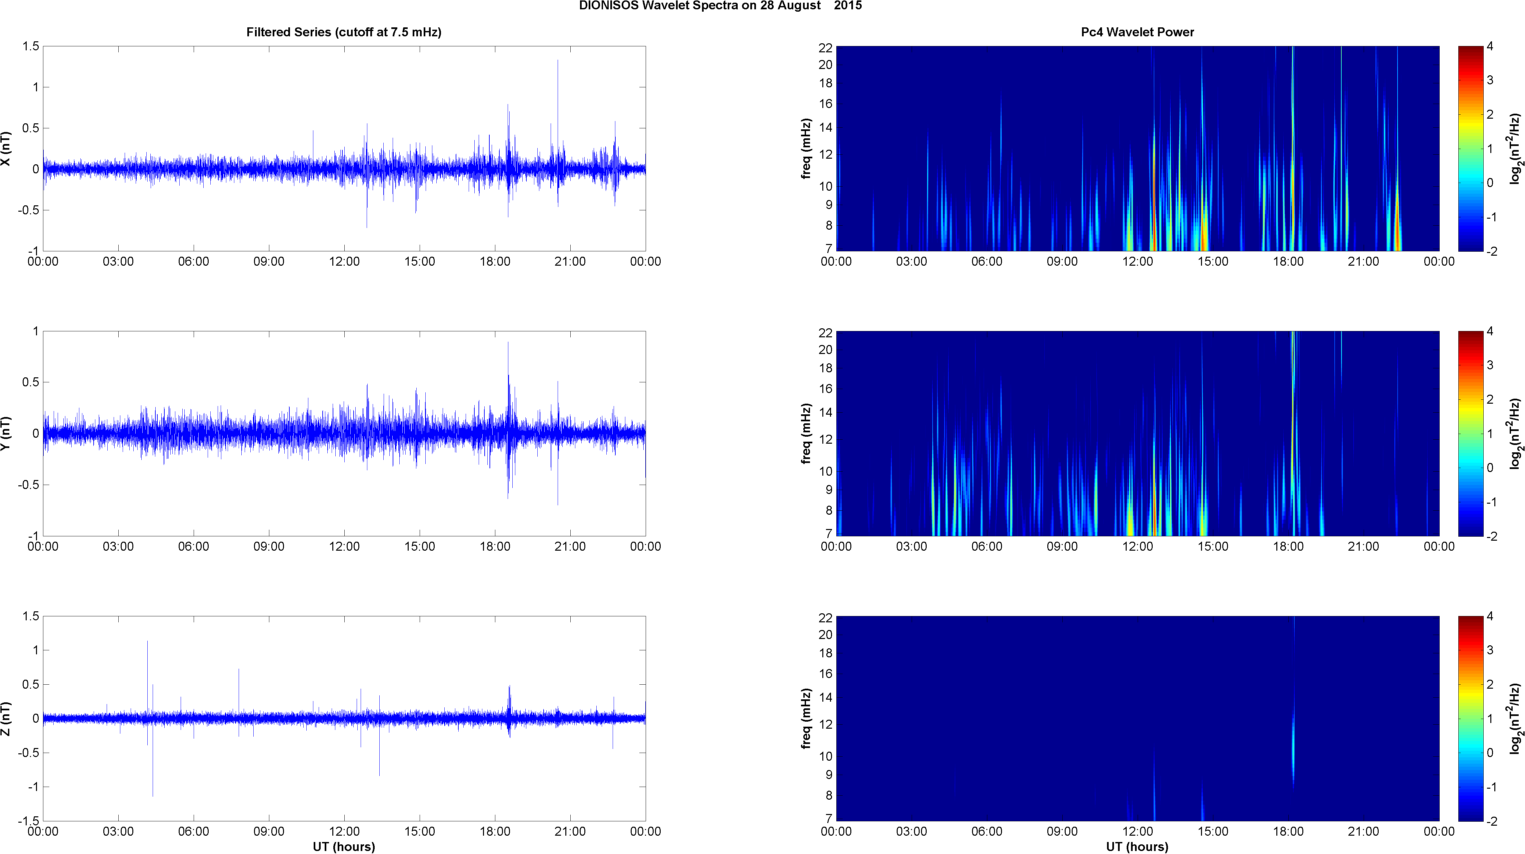Select the "Pc4 Wavelet Power" heading

coord(1137,32)
